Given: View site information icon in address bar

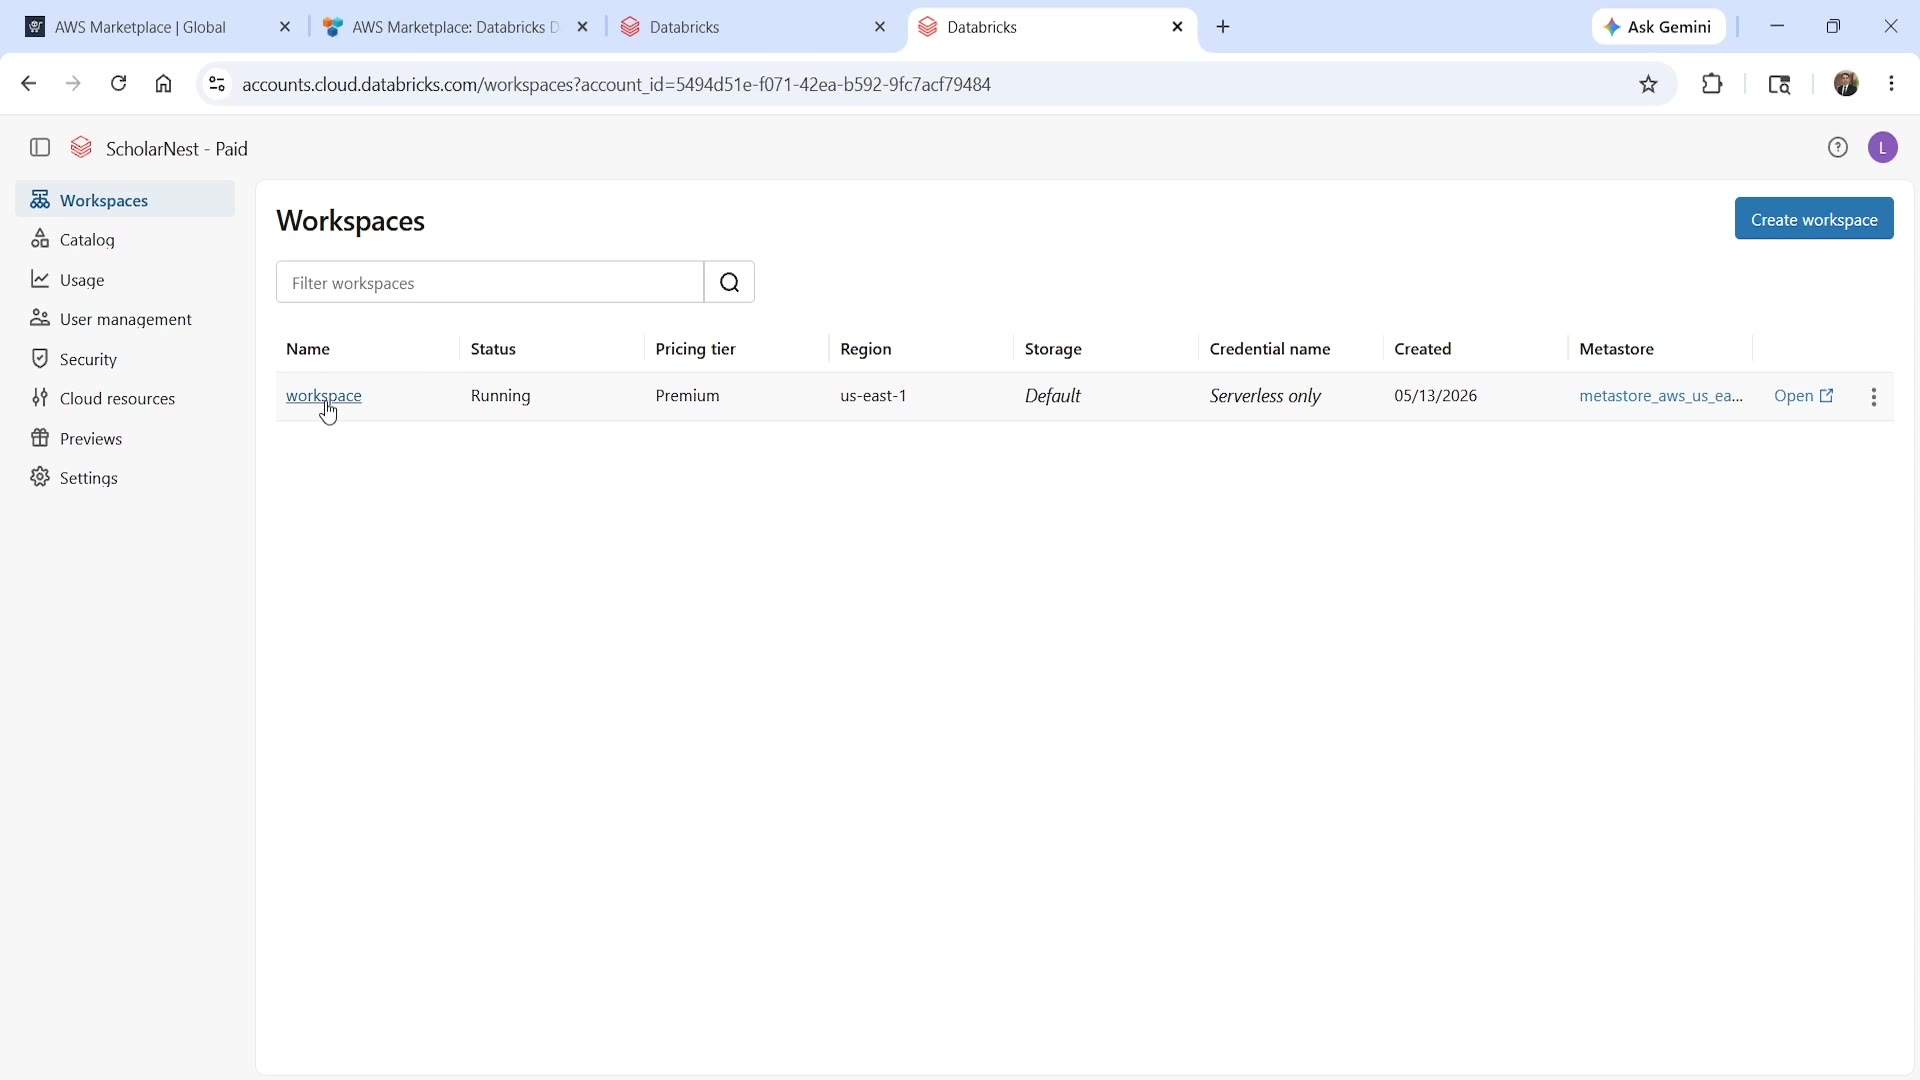Looking at the screenshot, I should pos(217,85).
